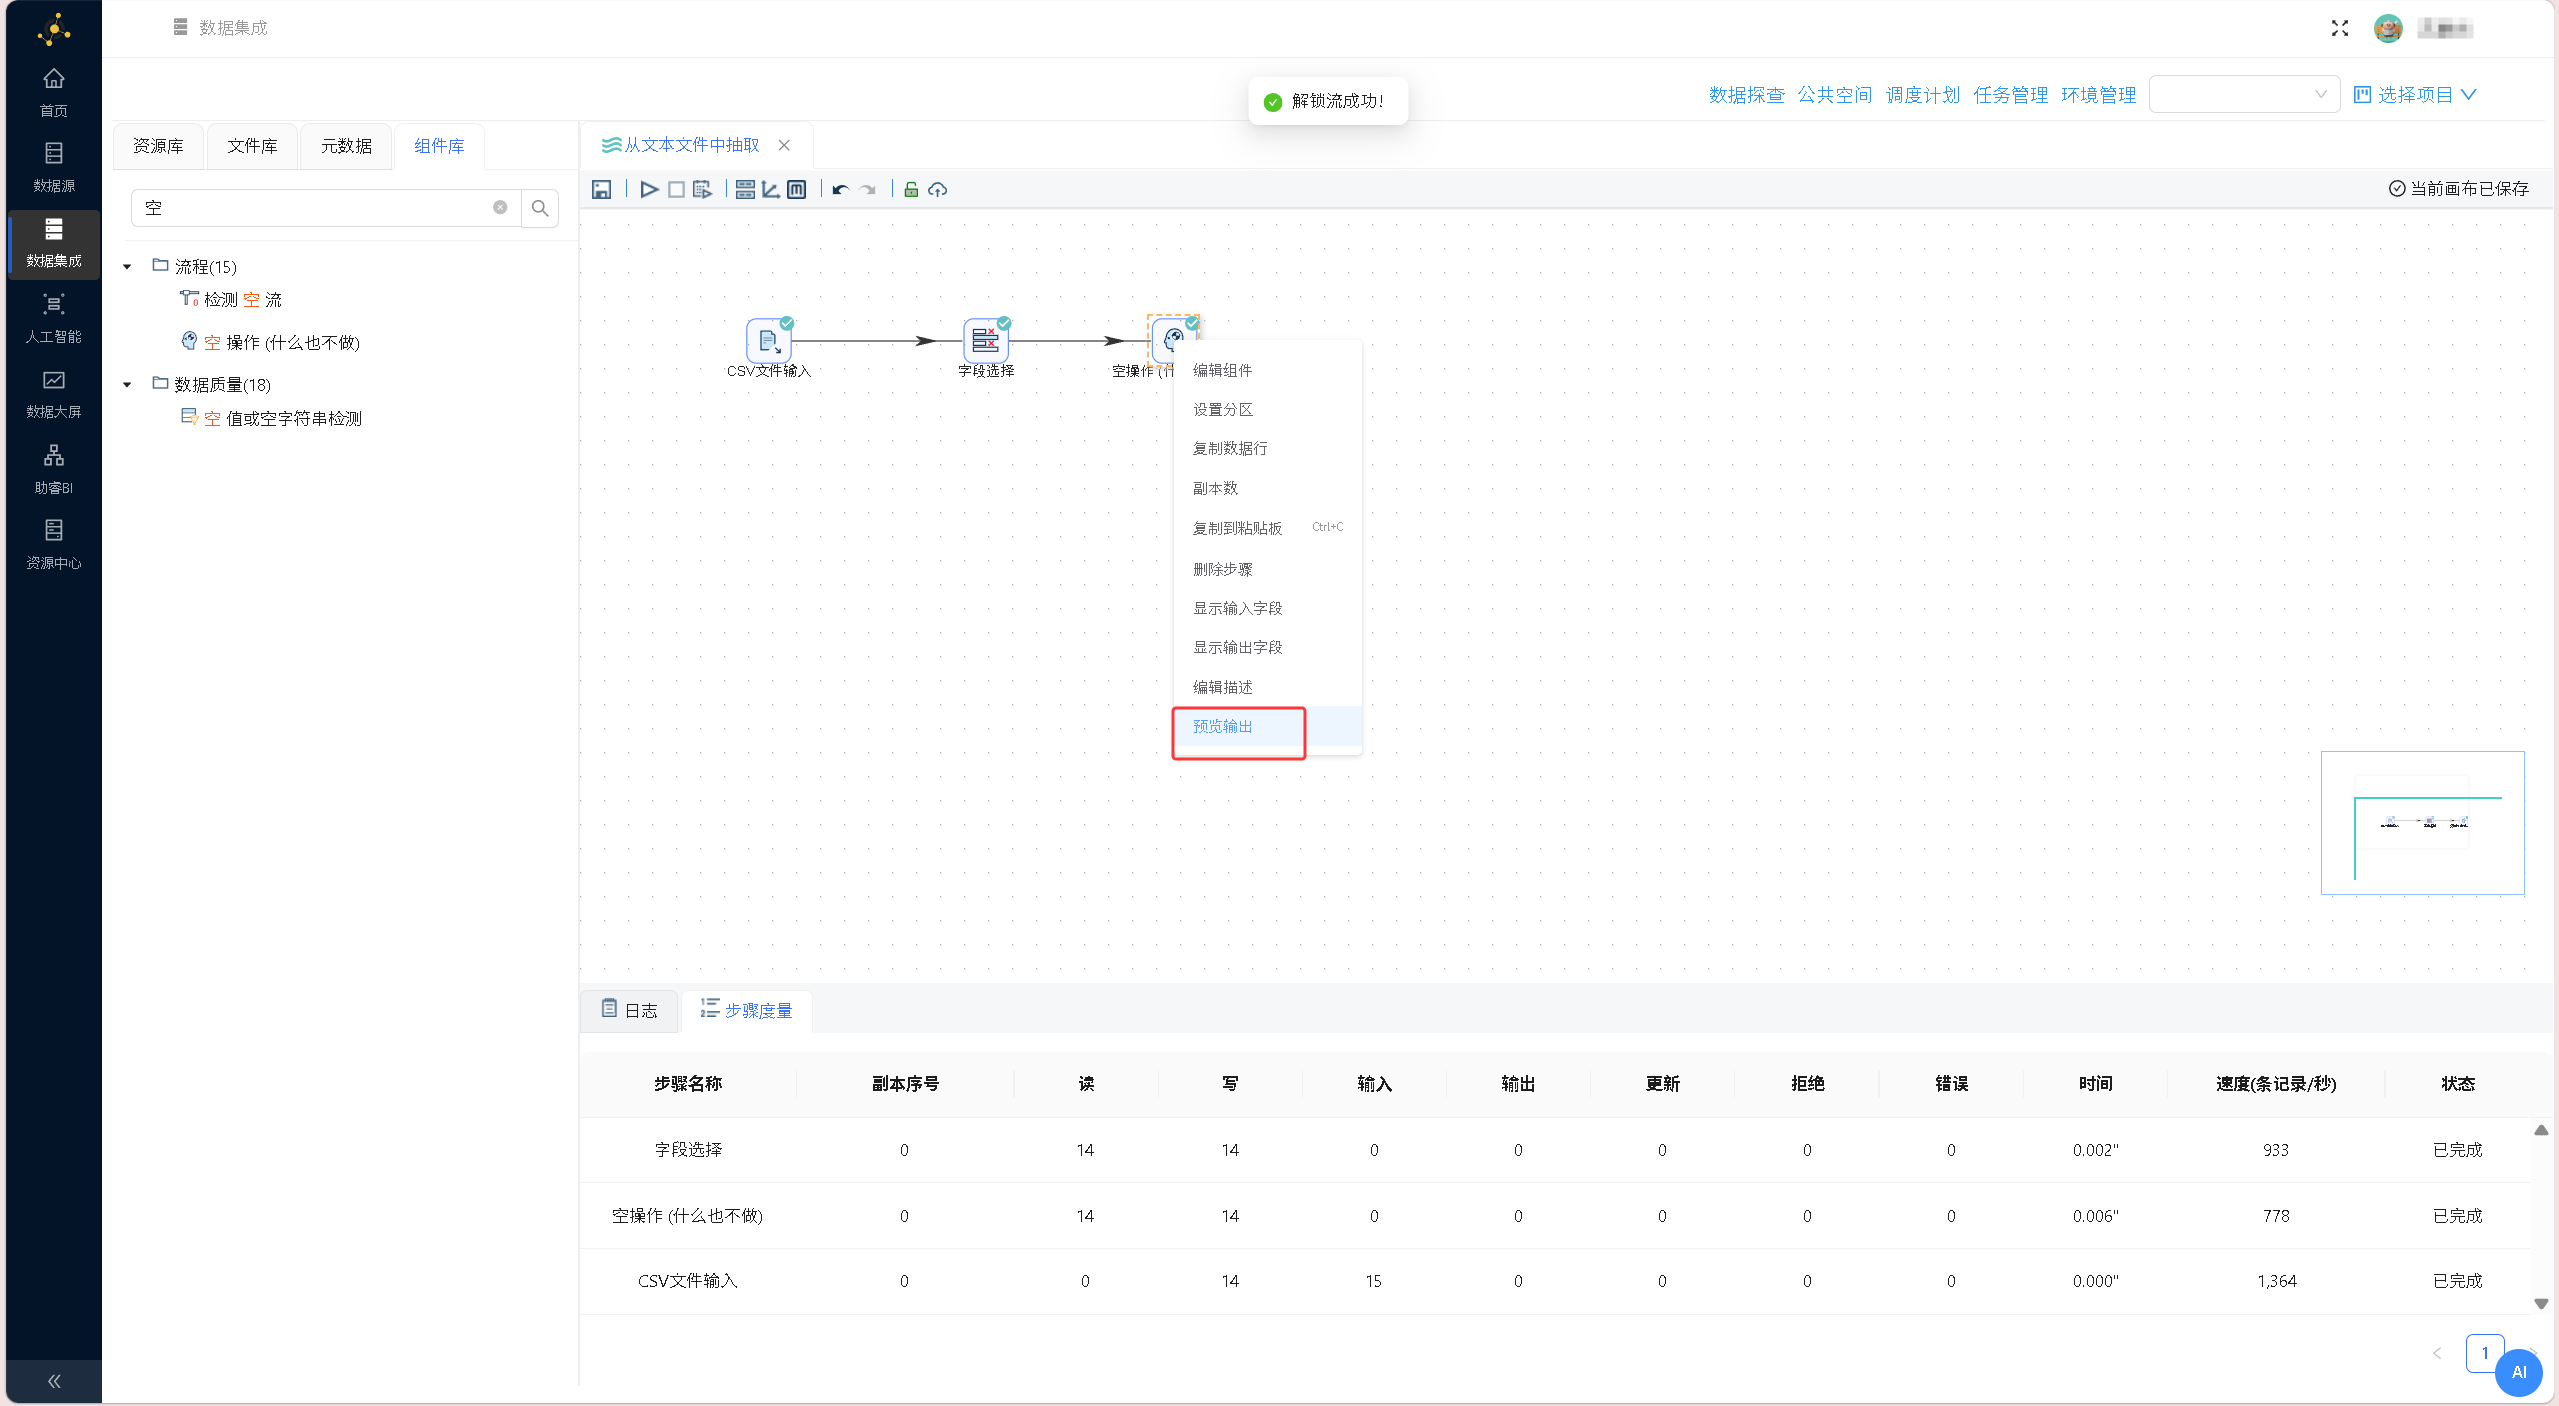
Task: Click page 1 in the pagination
Action: click(x=2484, y=1353)
